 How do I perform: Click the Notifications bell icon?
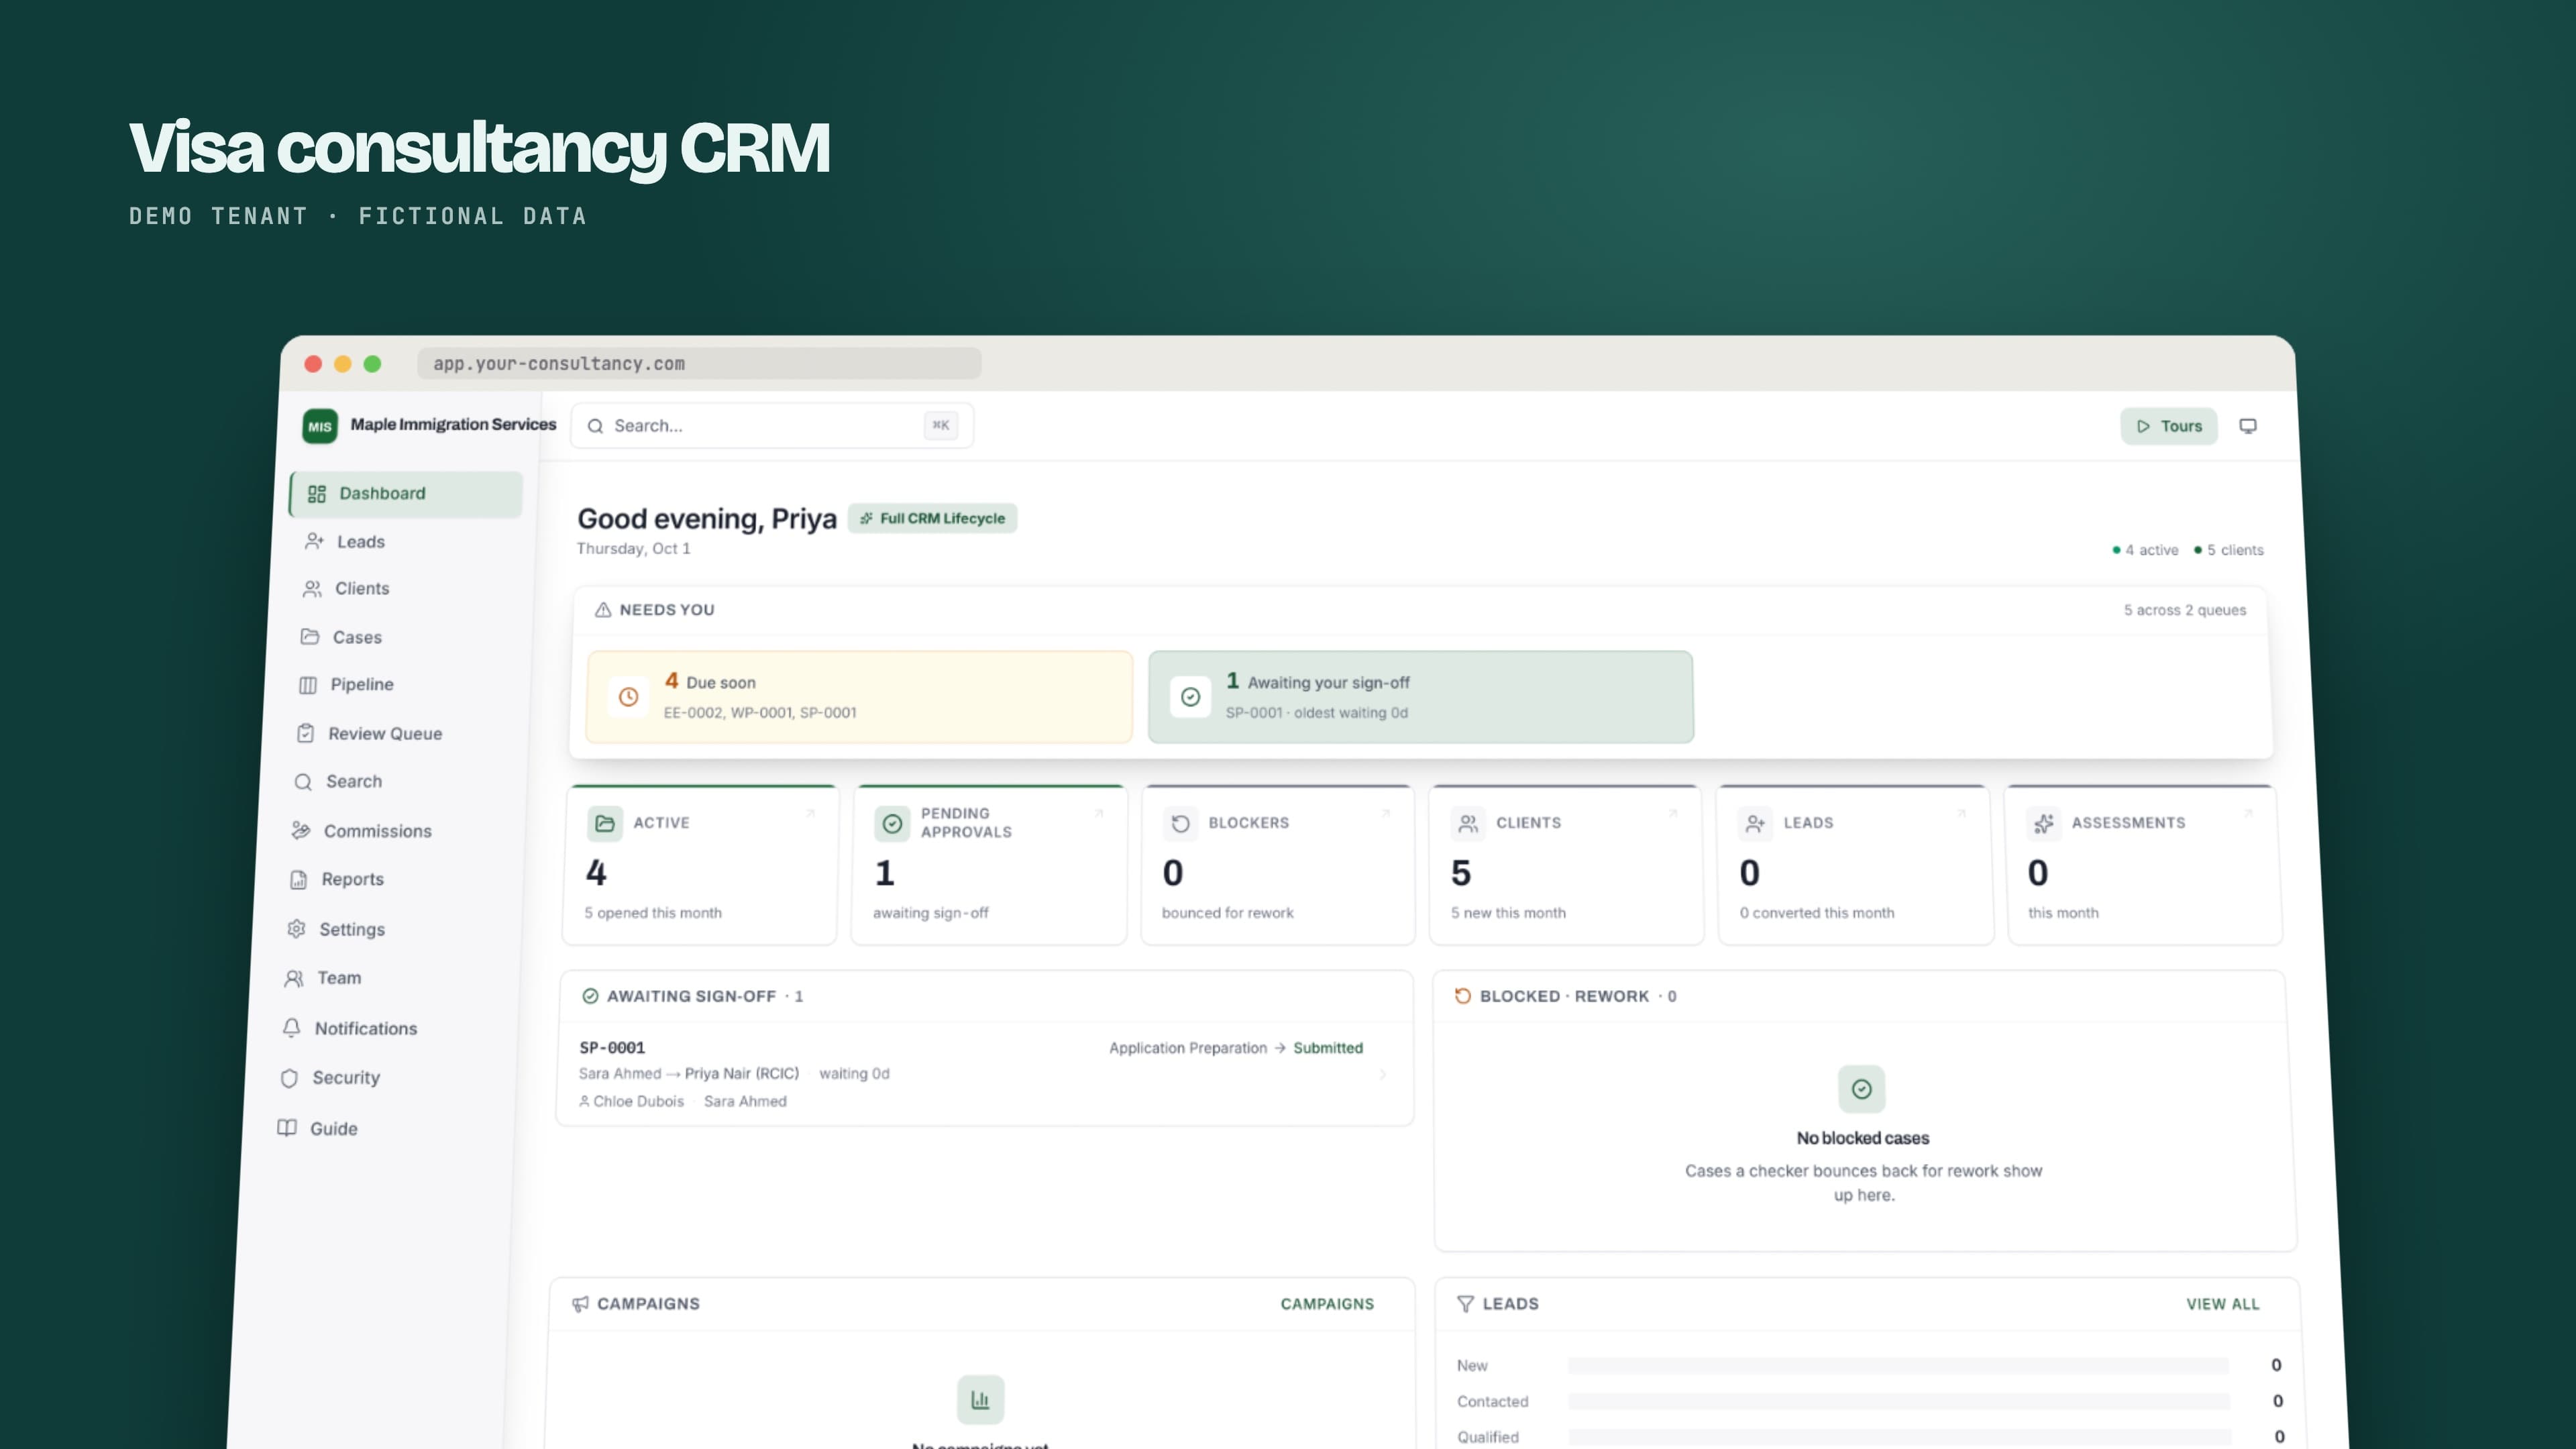click(291, 1028)
